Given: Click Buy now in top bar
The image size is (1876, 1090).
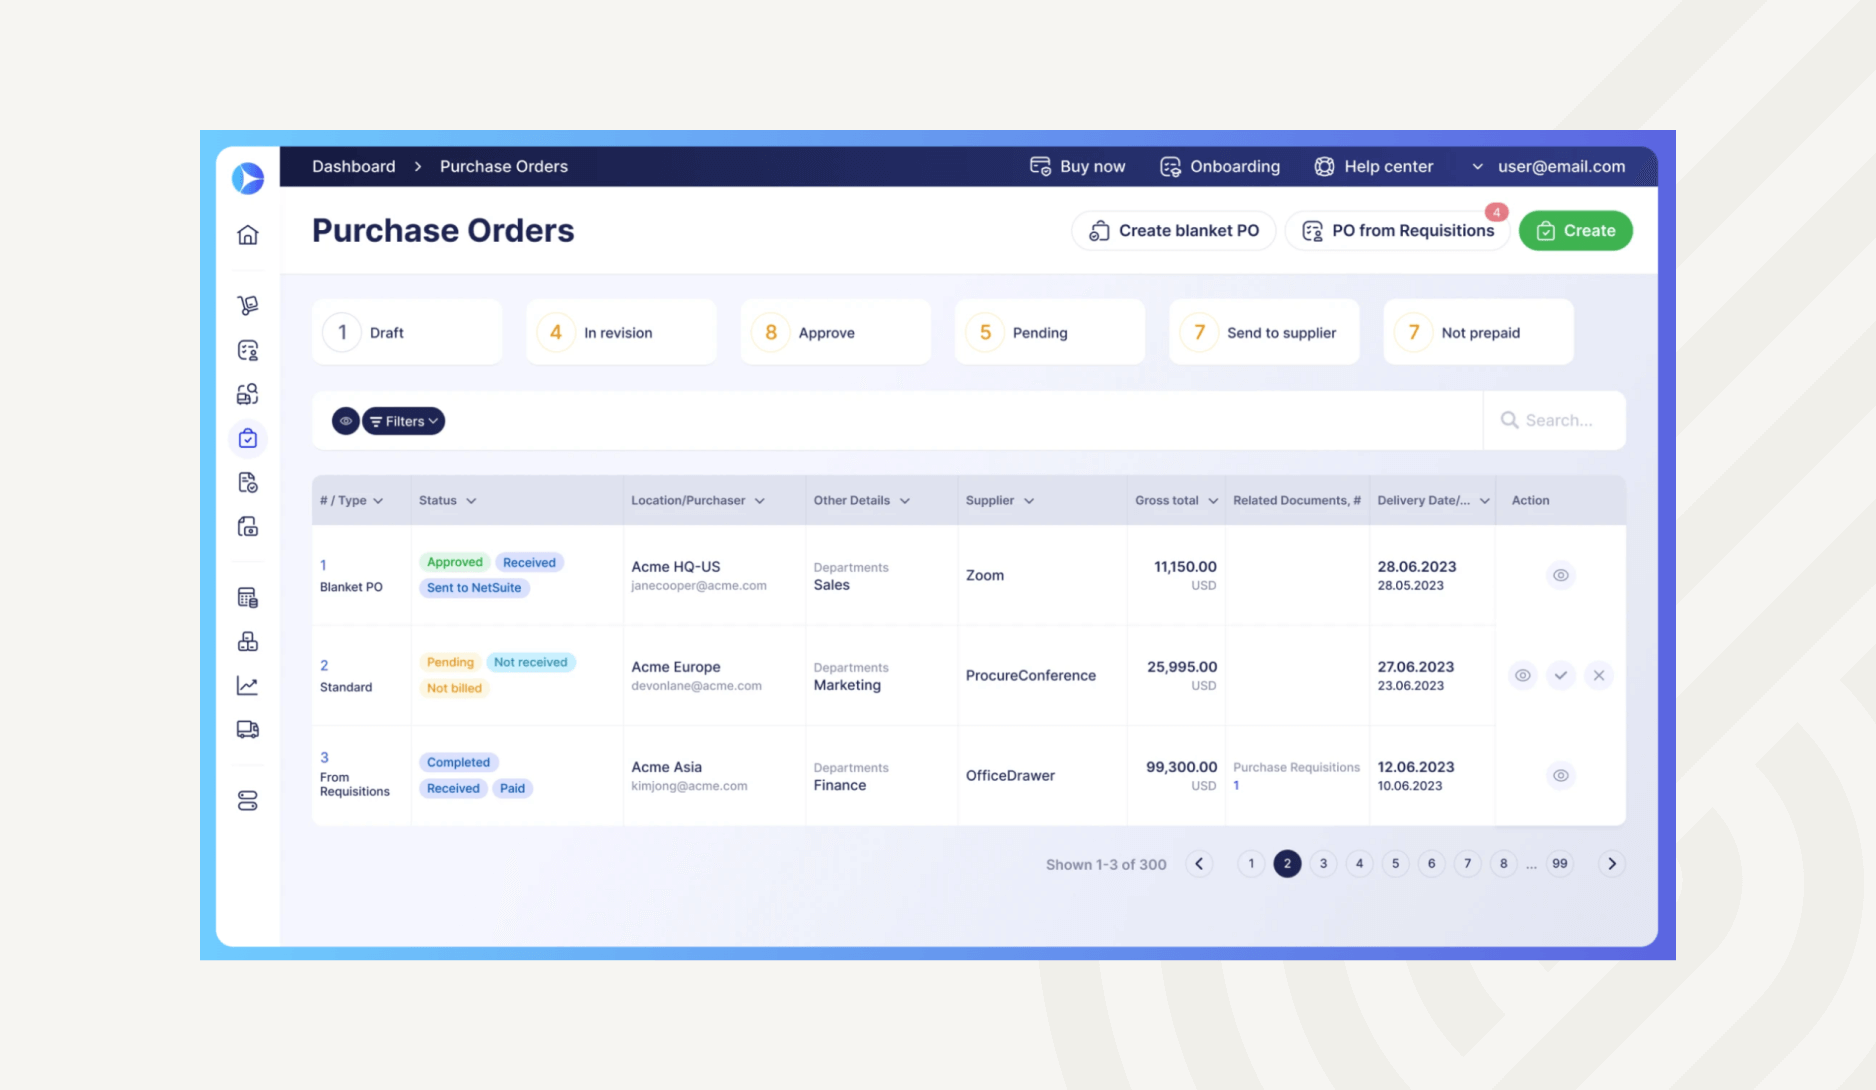Looking at the screenshot, I should pyautogui.click(x=1078, y=166).
